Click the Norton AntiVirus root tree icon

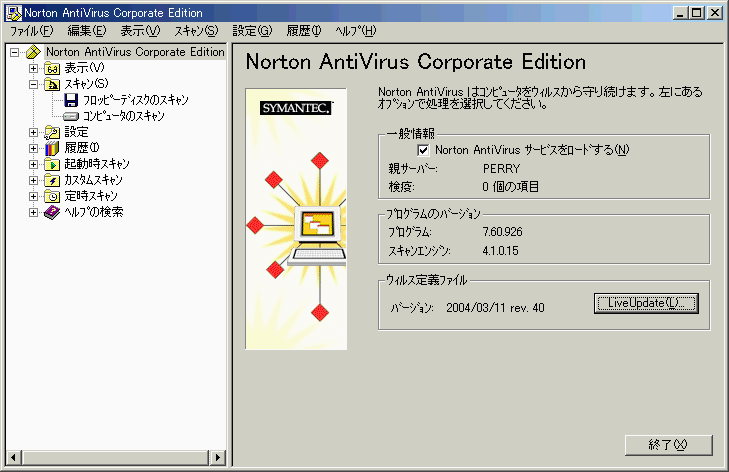(x=34, y=52)
